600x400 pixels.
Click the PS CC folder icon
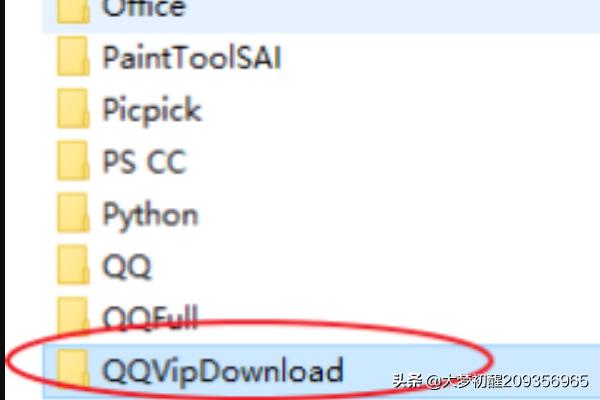(73, 161)
